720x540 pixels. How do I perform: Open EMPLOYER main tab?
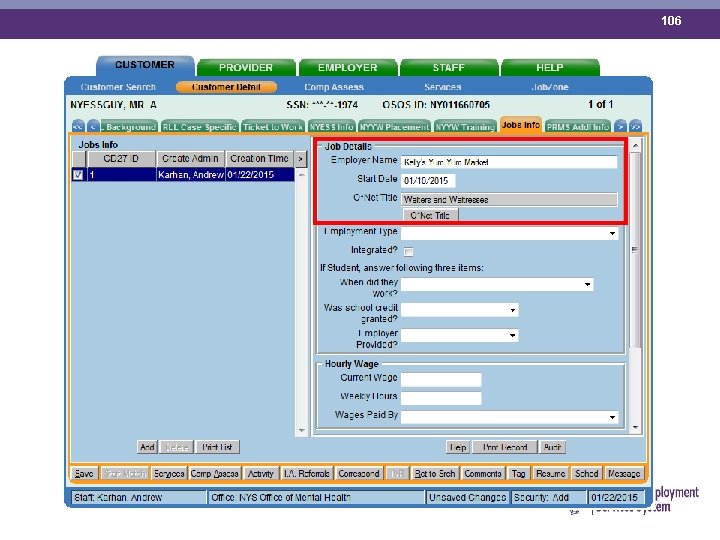(348, 68)
